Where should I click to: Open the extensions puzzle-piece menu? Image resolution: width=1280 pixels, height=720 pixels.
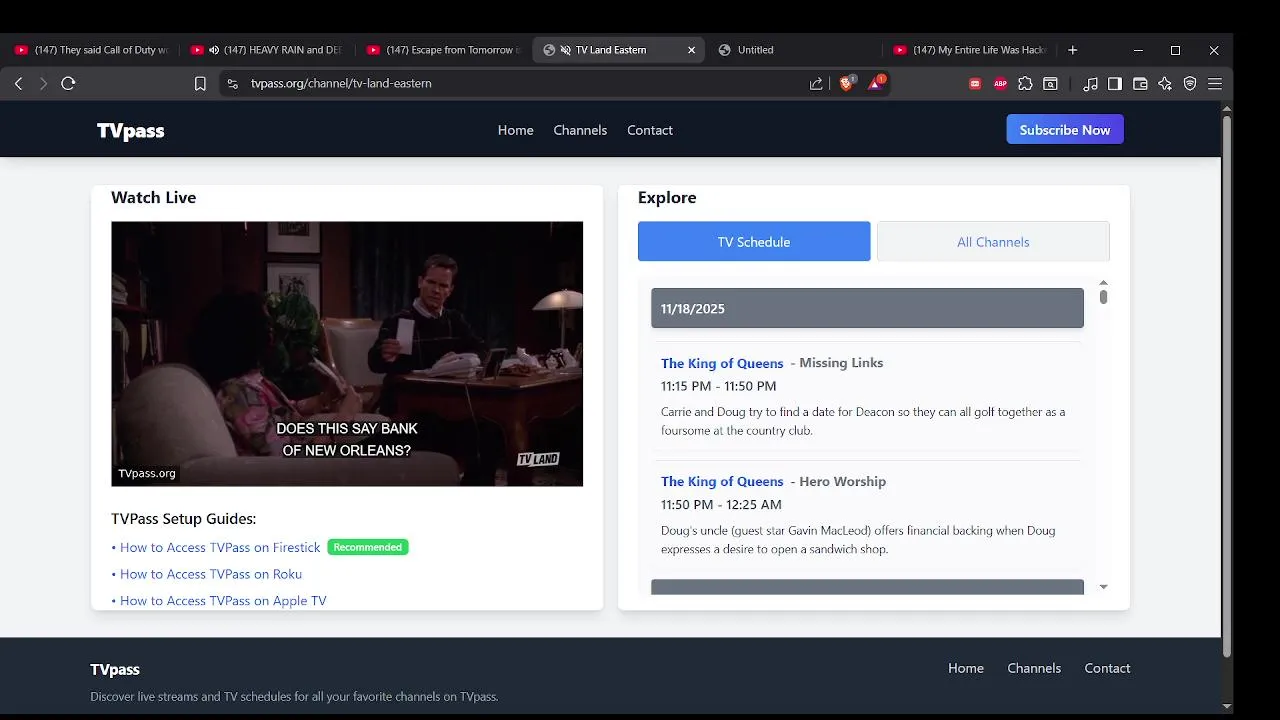pyautogui.click(x=1025, y=84)
